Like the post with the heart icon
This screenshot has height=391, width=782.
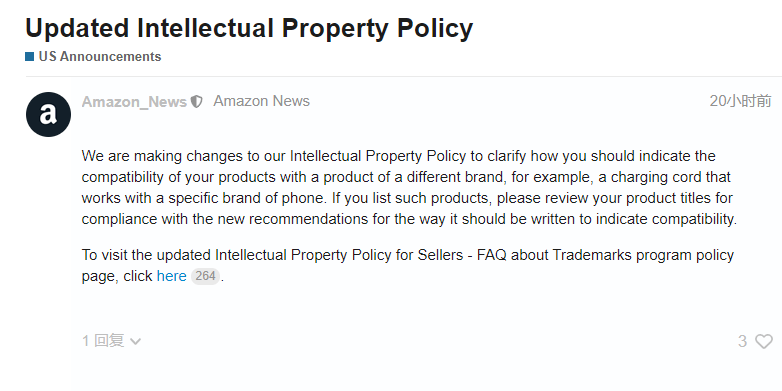click(x=764, y=342)
